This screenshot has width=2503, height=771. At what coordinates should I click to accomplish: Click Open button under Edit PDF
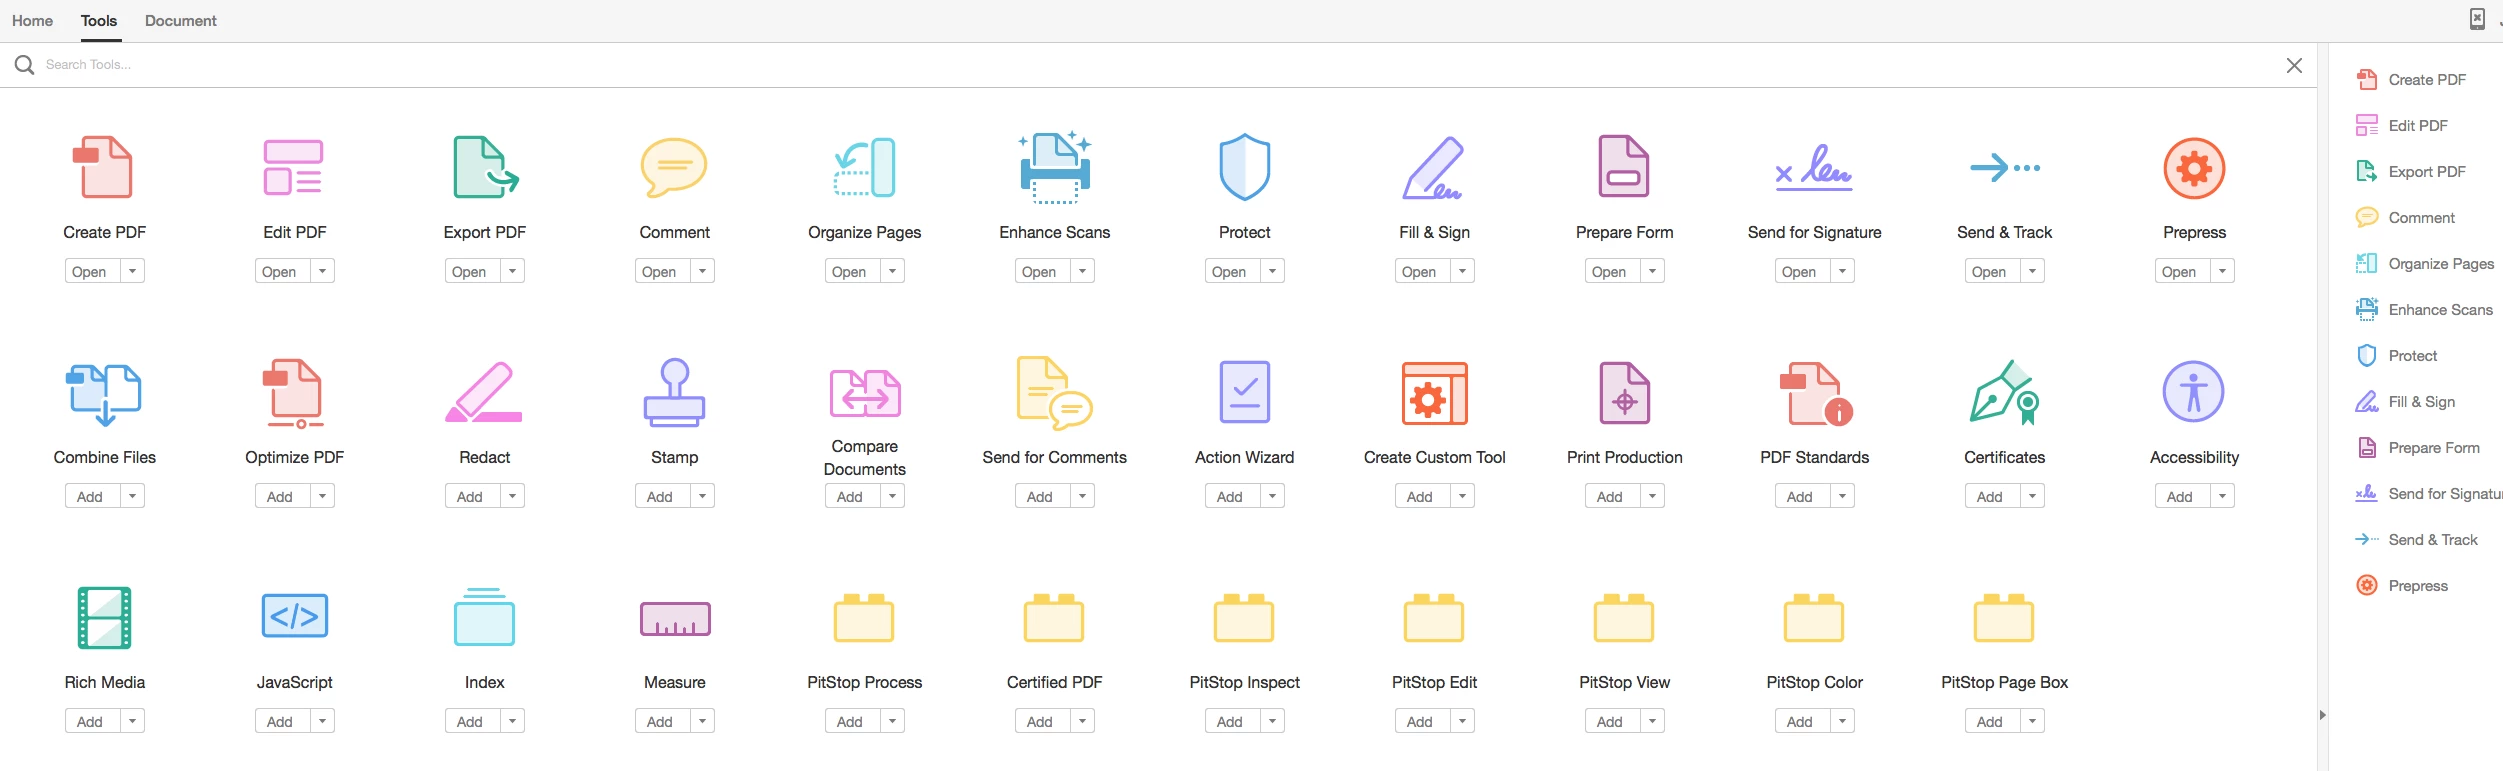tap(282, 271)
